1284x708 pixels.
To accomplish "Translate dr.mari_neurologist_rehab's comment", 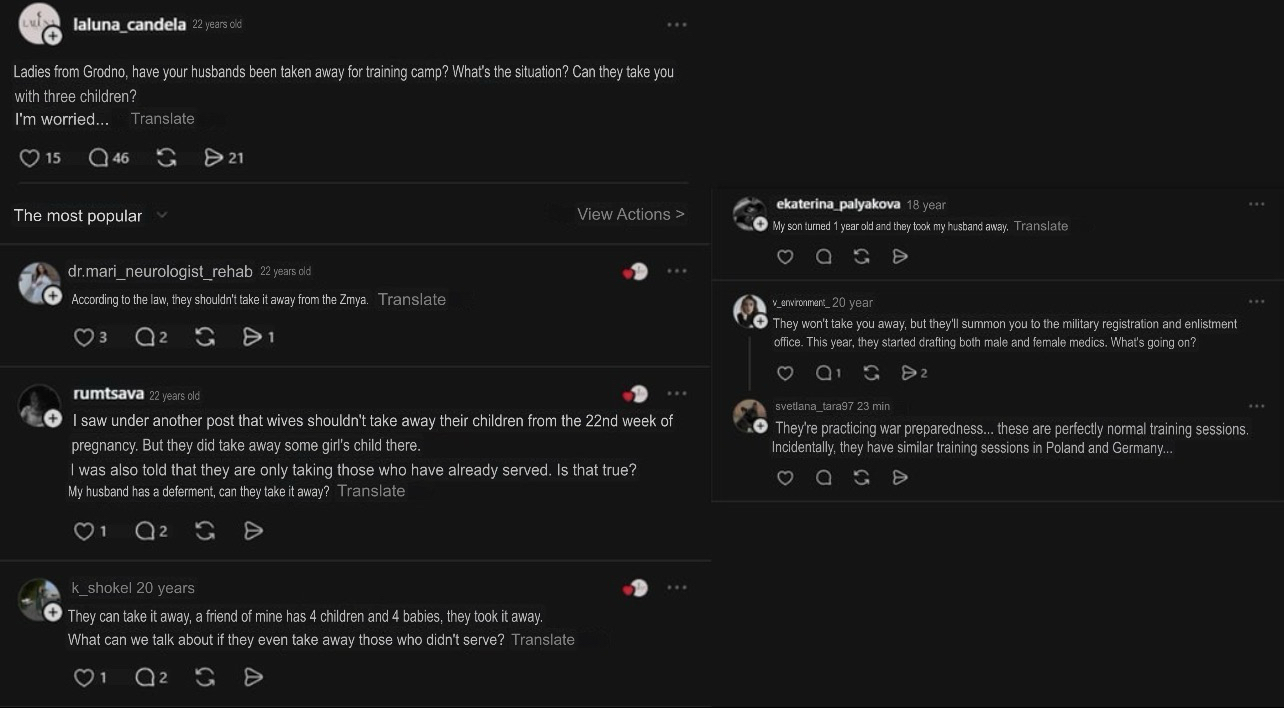I will coord(411,299).
